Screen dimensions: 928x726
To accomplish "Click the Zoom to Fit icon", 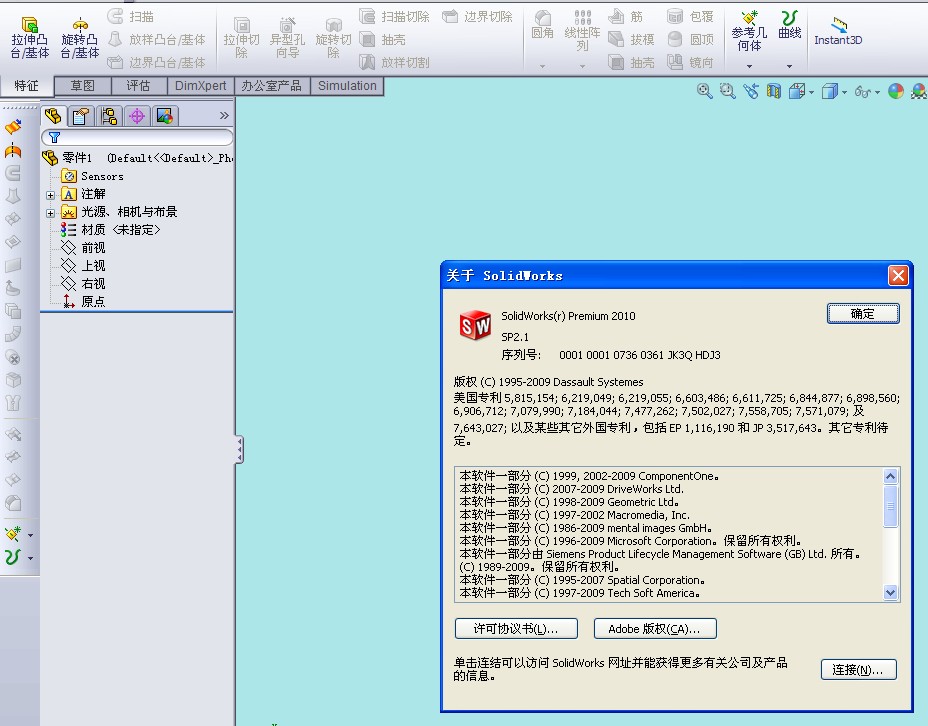I will coord(704,91).
